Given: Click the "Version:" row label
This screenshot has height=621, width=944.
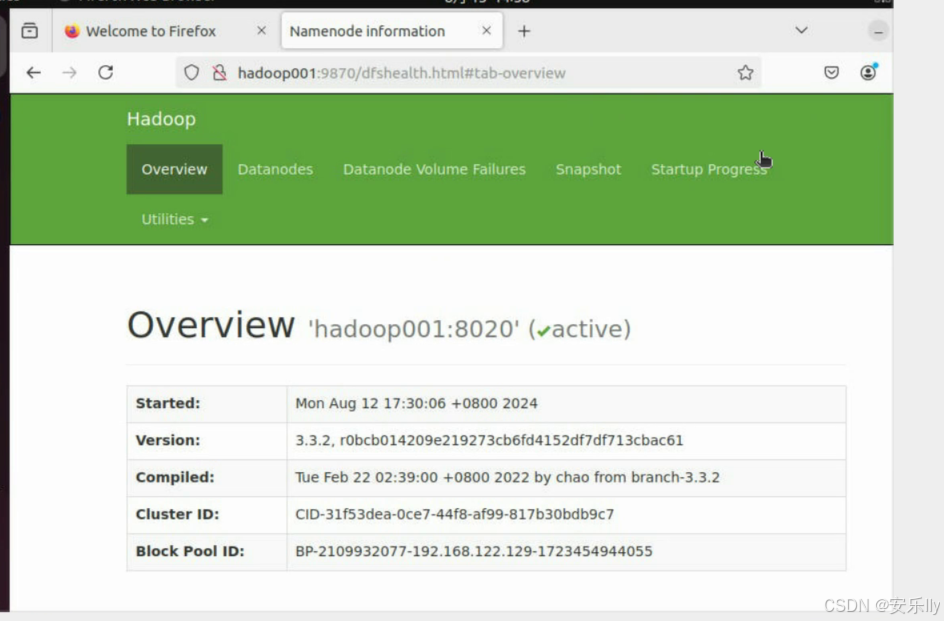Looking at the screenshot, I should (x=168, y=440).
